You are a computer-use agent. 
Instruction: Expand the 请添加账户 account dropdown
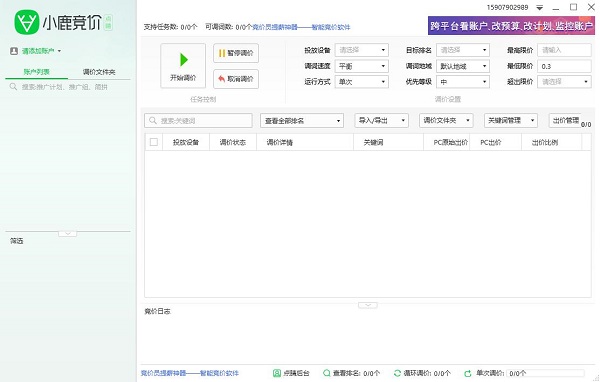[x=41, y=51]
